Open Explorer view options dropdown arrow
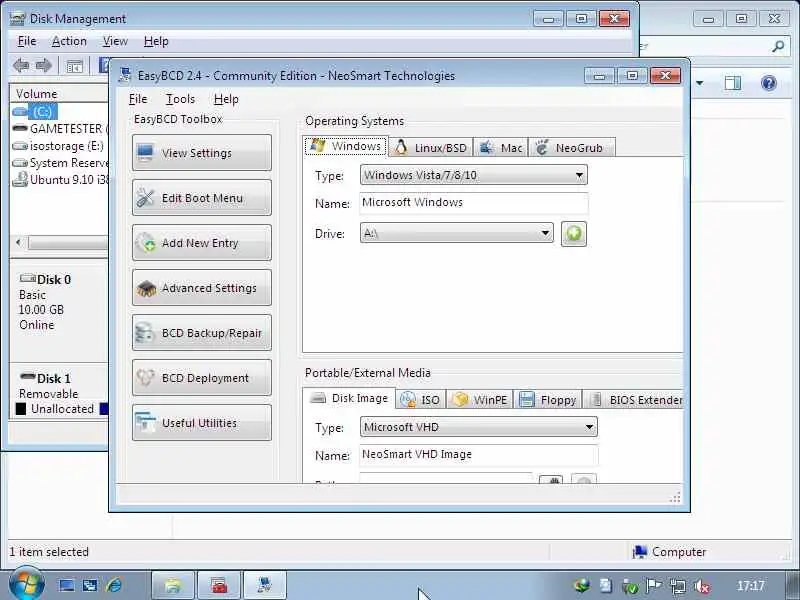 699,83
